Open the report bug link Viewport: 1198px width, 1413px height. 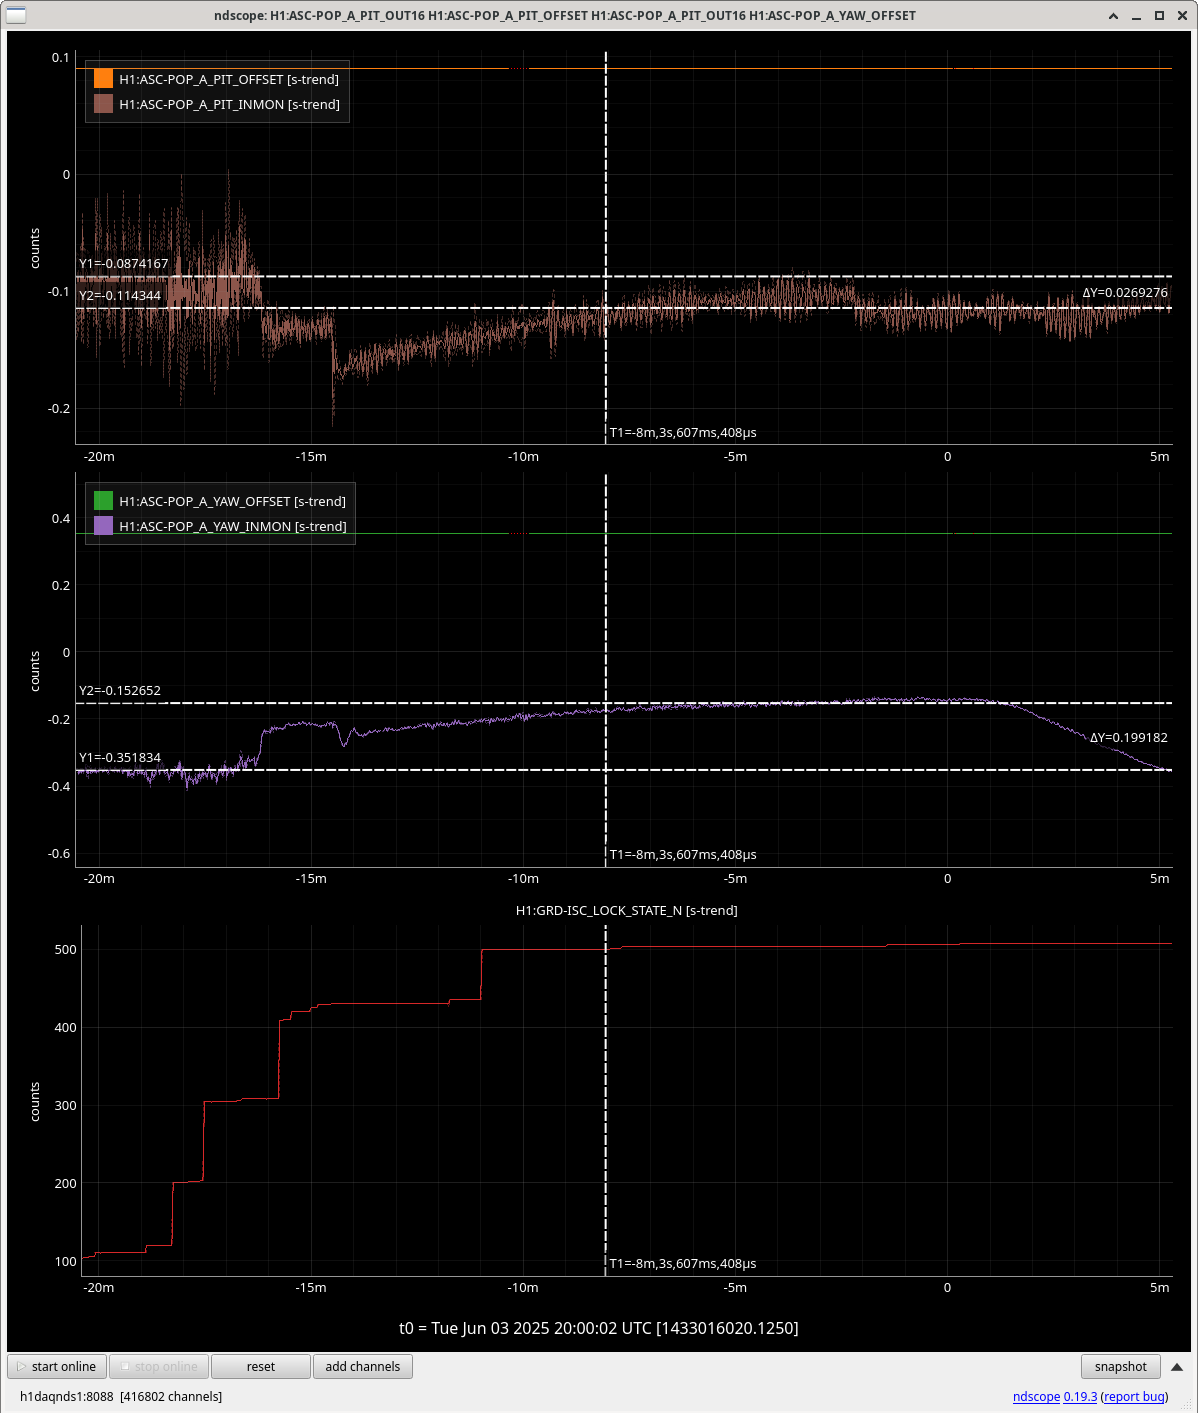1135,1396
